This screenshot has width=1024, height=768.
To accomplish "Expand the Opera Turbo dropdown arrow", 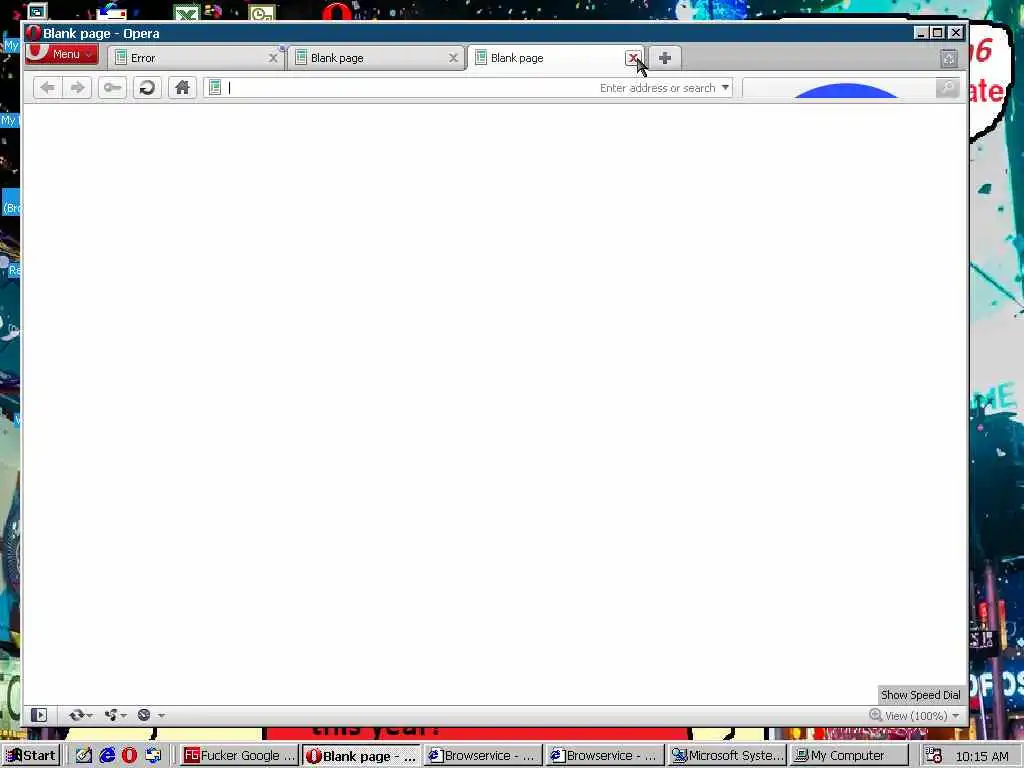I will pyautogui.click(x=161, y=716).
